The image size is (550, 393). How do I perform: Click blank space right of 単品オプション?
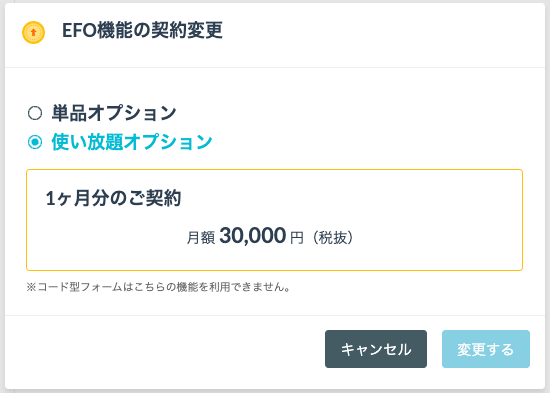[351, 113]
